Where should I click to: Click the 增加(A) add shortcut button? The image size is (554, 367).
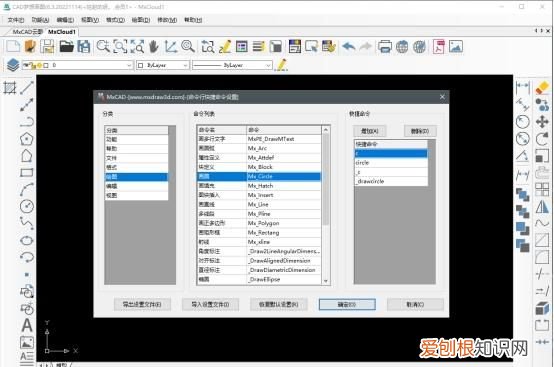click(x=370, y=131)
